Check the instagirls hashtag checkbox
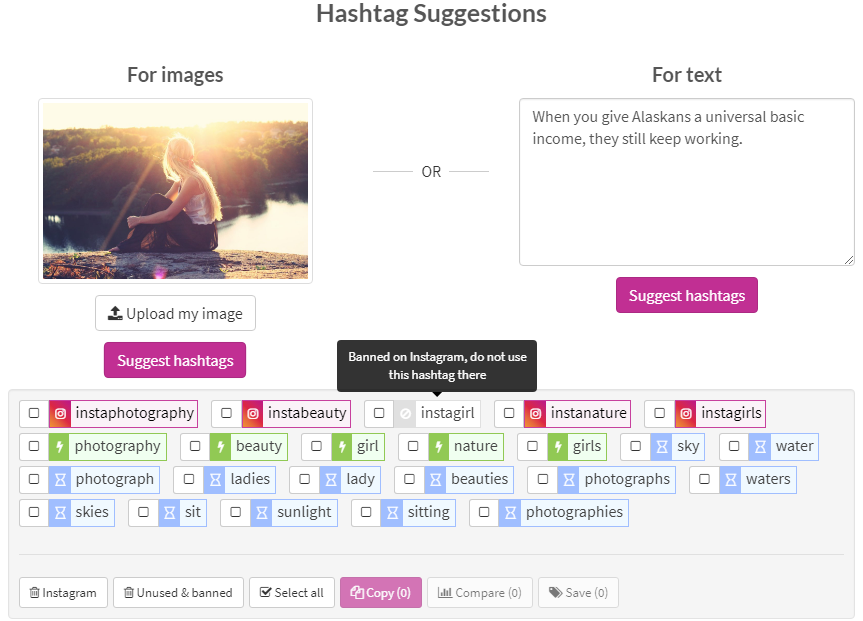863x621 pixels. click(x=659, y=413)
